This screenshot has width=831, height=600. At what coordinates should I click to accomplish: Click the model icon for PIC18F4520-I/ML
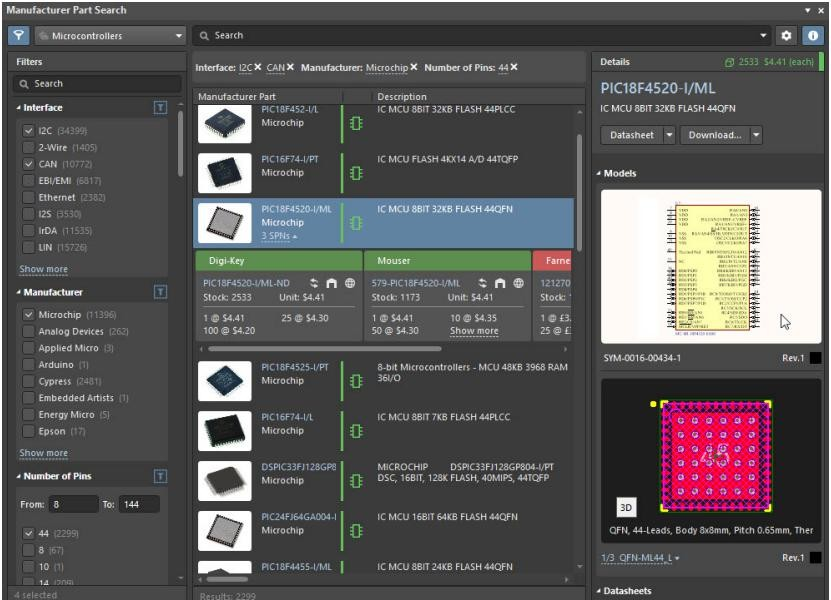pos(356,223)
